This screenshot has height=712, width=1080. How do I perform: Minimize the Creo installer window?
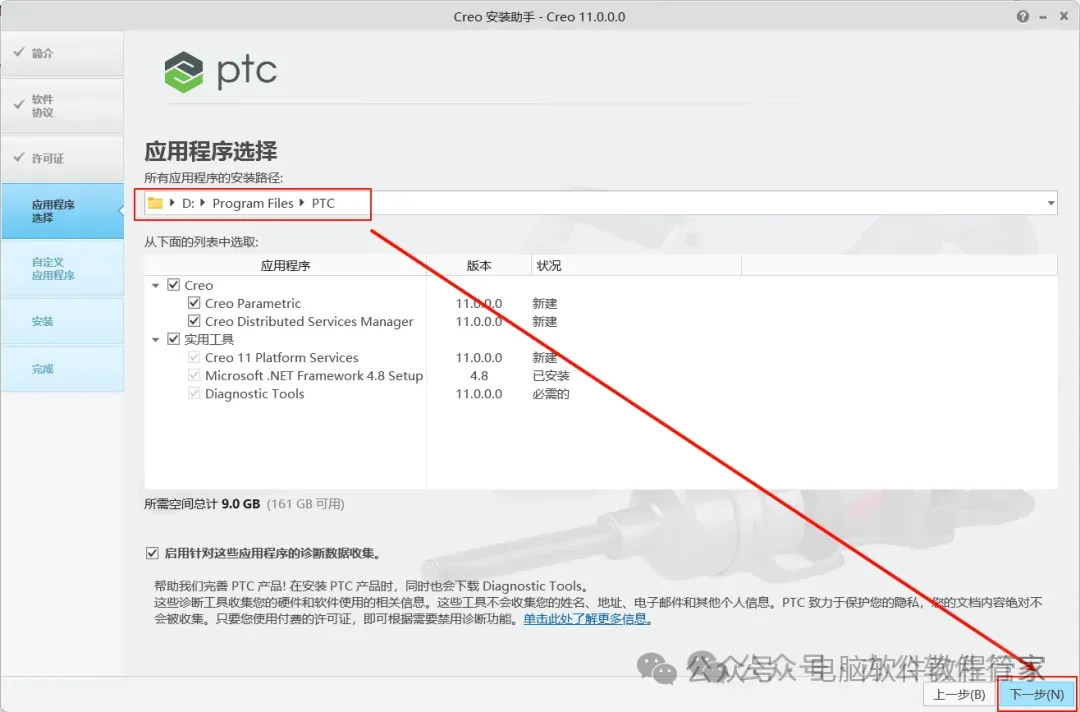pos(1043,17)
